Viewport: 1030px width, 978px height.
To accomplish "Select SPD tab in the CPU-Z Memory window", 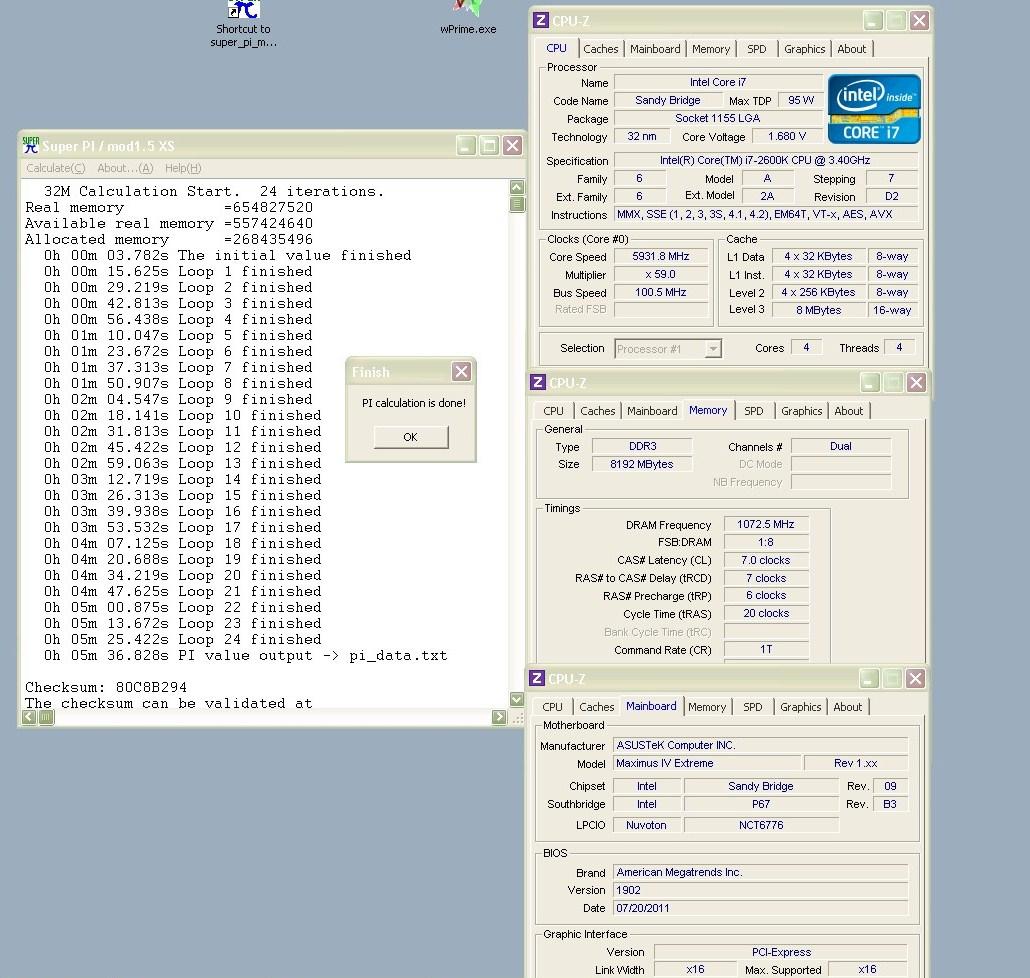I will pyautogui.click(x=753, y=411).
